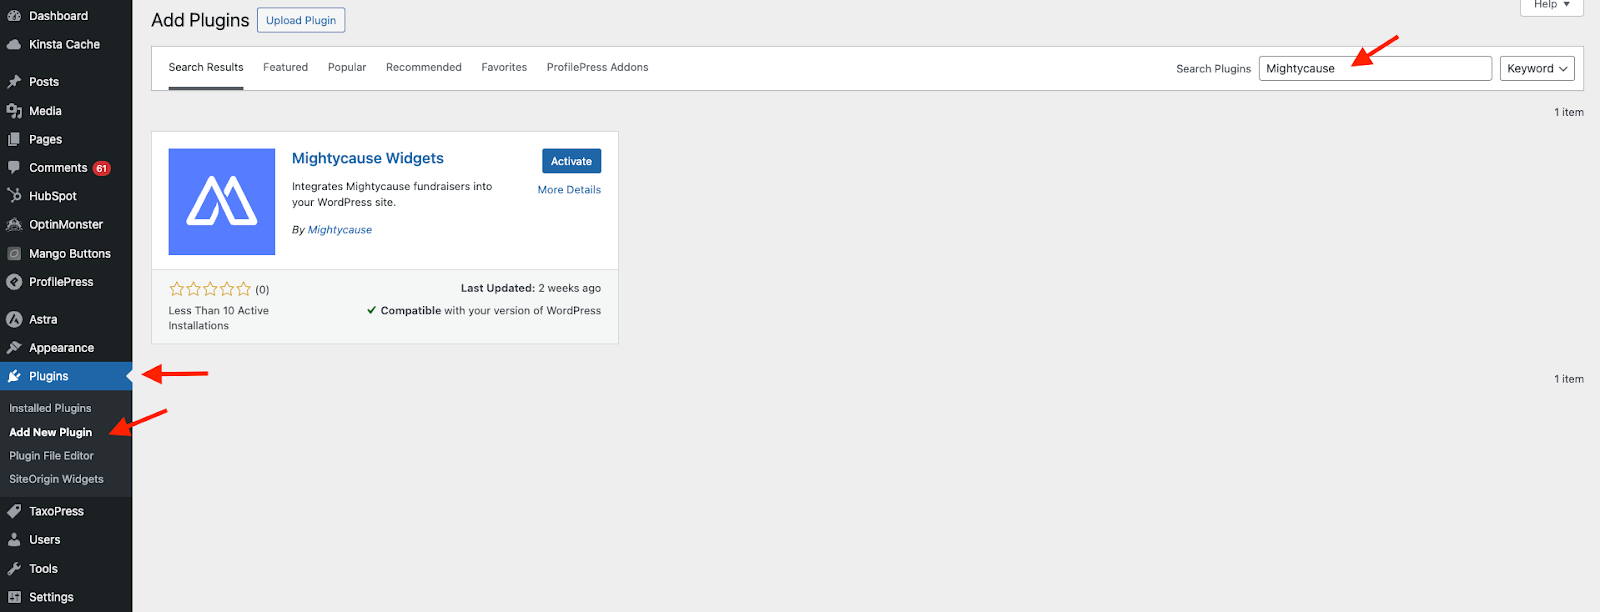Image resolution: width=1600 pixels, height=612 pixels.
Task: Click the ProfilePress icon in sidebar
Action: click(x=14, y=282)
